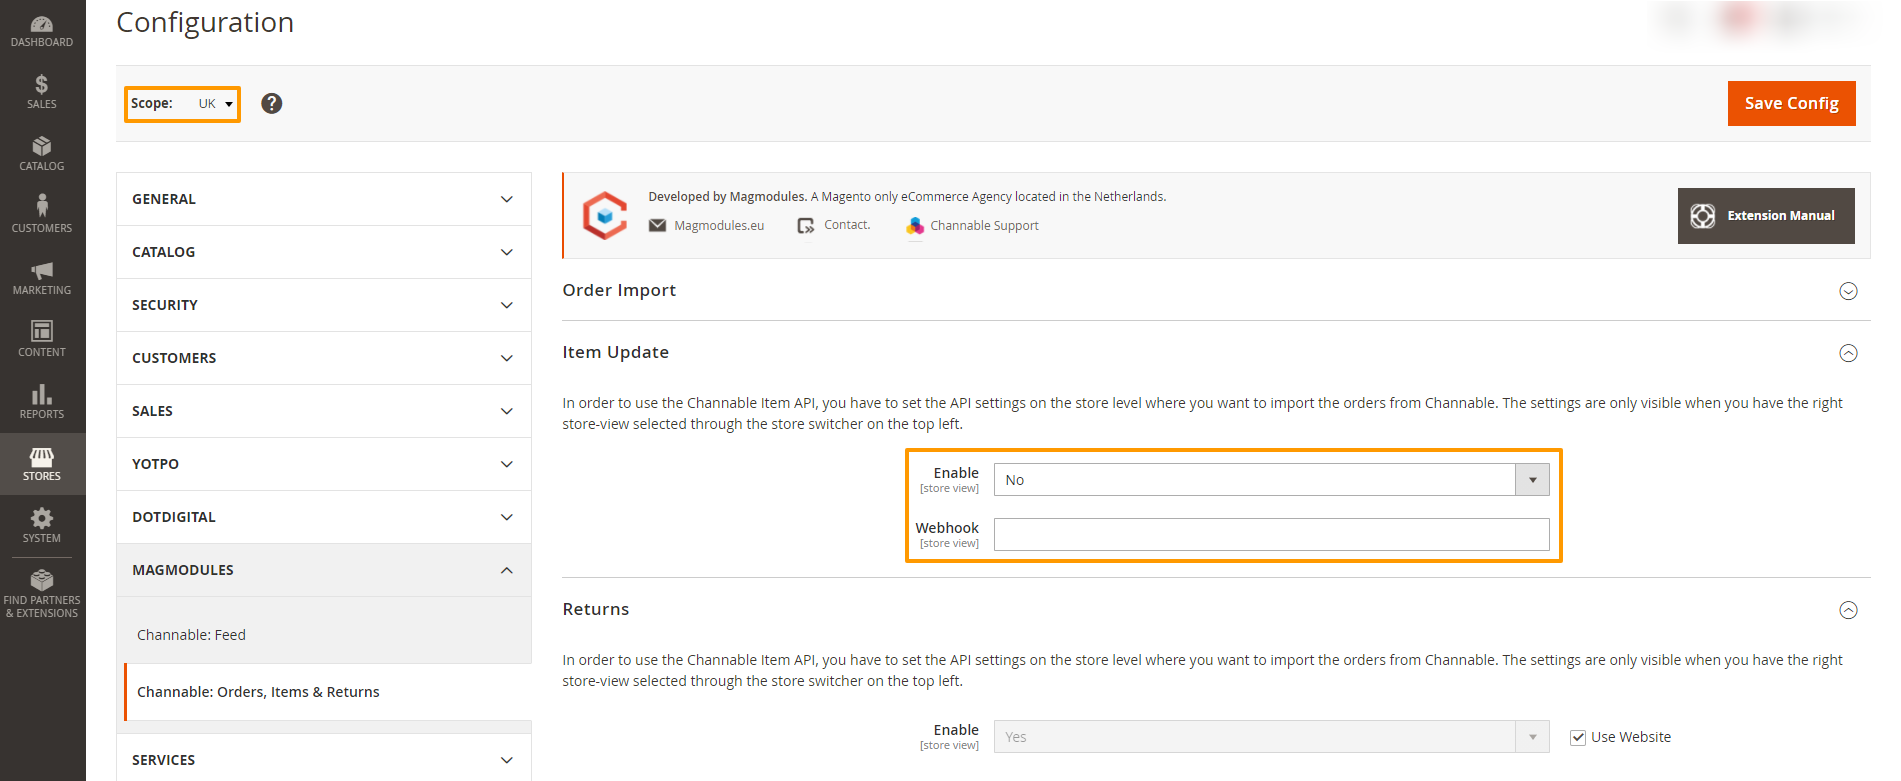Click the Channable Support colorful icon
The height and width of the screenshot is (781, 1901).
pyautogui.click(x=915, y=226)
